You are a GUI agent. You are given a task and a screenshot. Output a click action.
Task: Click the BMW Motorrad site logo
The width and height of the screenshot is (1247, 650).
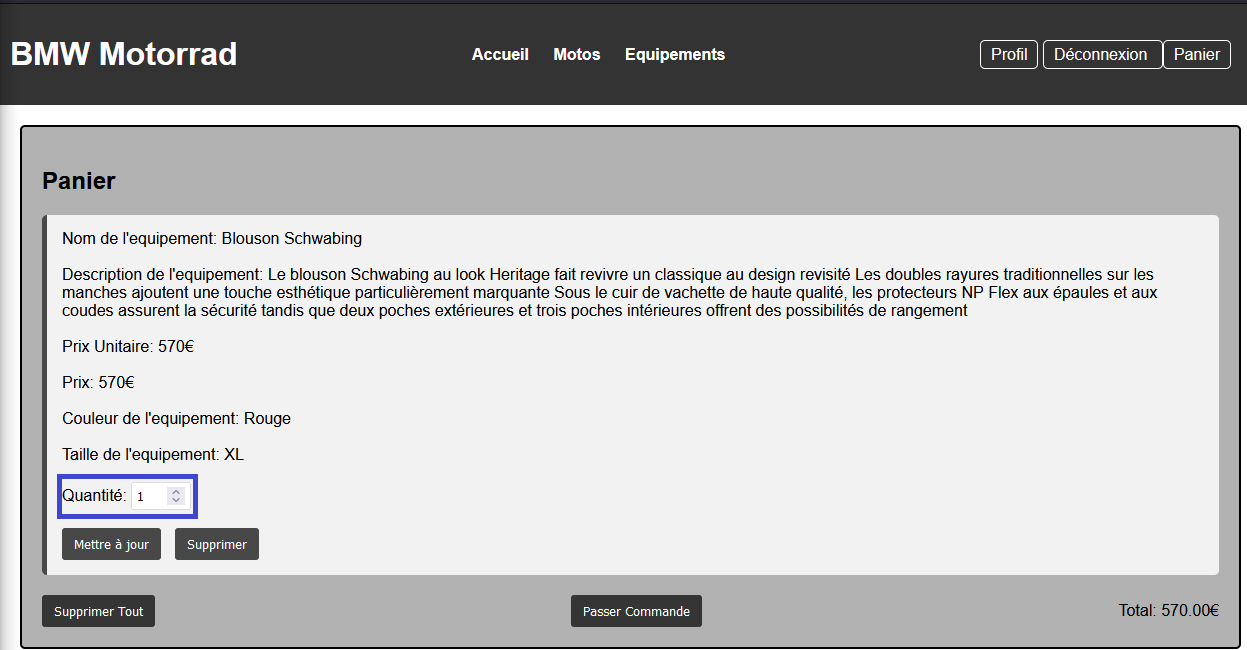click(124, 54)
